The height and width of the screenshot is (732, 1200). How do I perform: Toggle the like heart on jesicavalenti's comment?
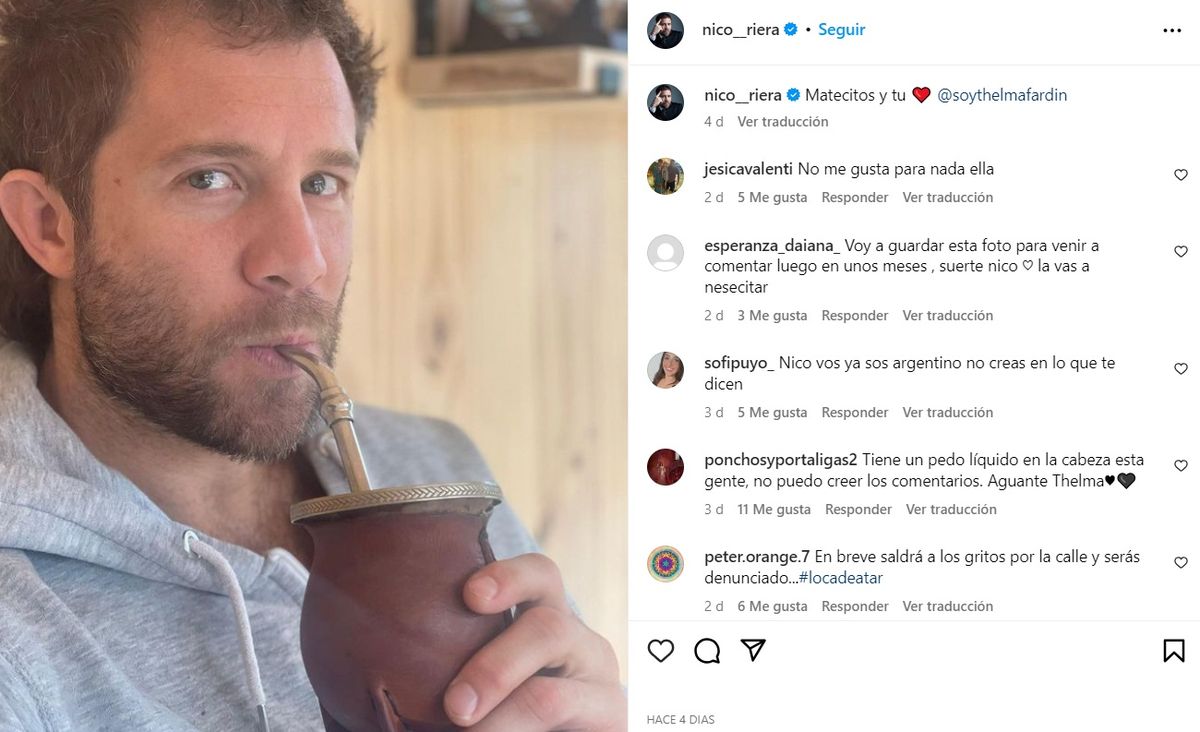pos(1181,174)
